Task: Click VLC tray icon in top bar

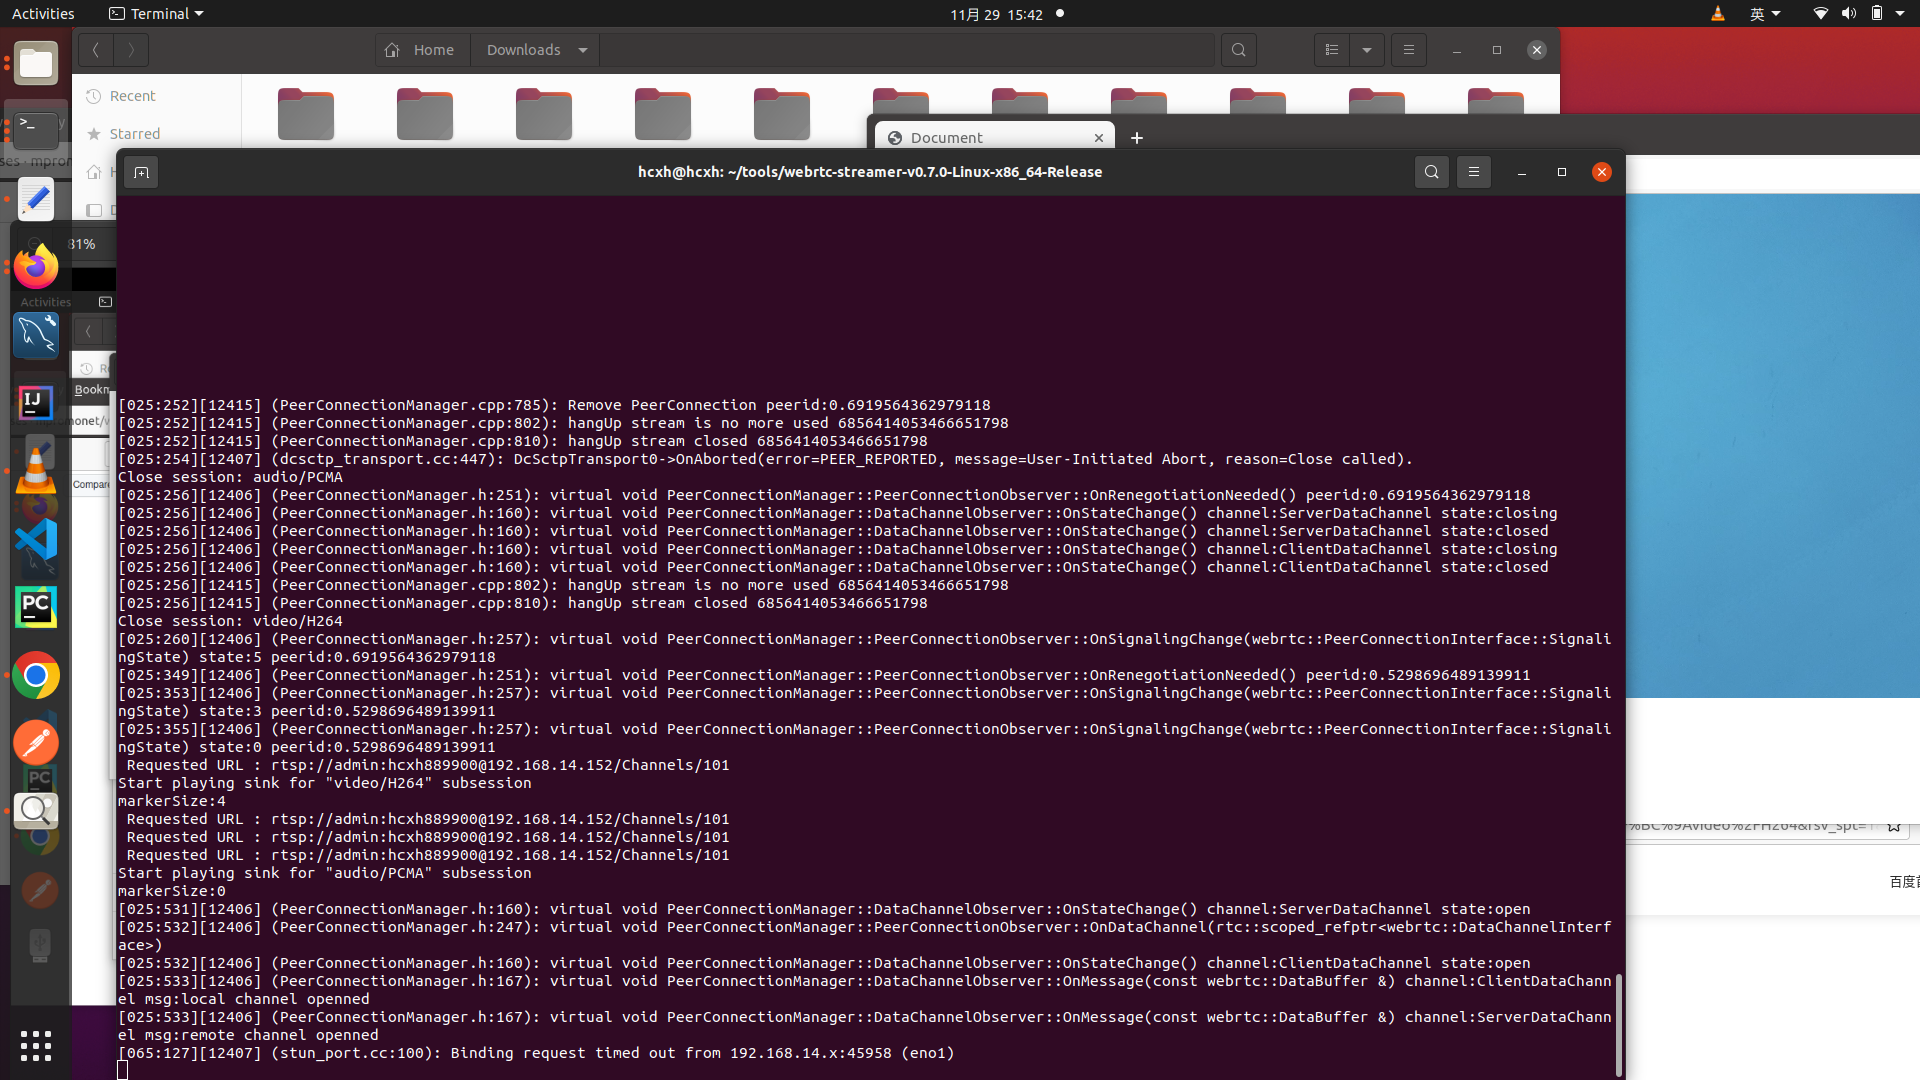Action: click(x=1718, y=14)
